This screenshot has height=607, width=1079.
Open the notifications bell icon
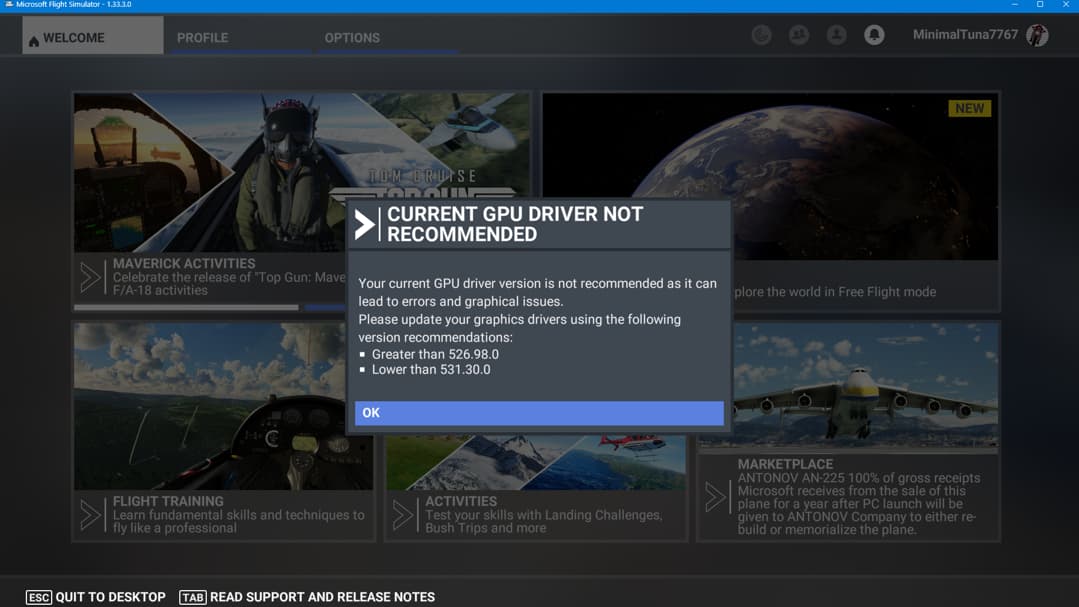[874, 35]
